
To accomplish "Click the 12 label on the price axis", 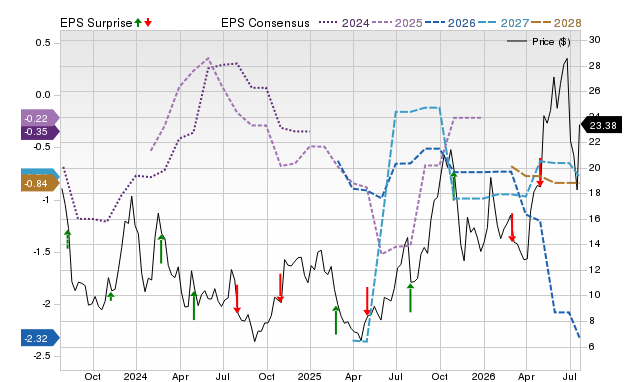I will (595, 270).
